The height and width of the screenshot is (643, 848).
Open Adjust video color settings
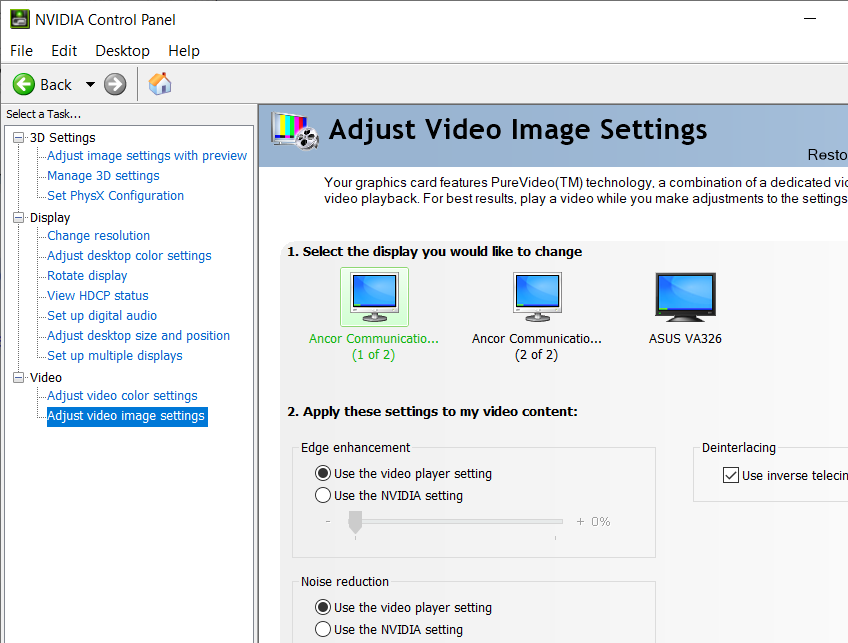(x=122, y=396)
